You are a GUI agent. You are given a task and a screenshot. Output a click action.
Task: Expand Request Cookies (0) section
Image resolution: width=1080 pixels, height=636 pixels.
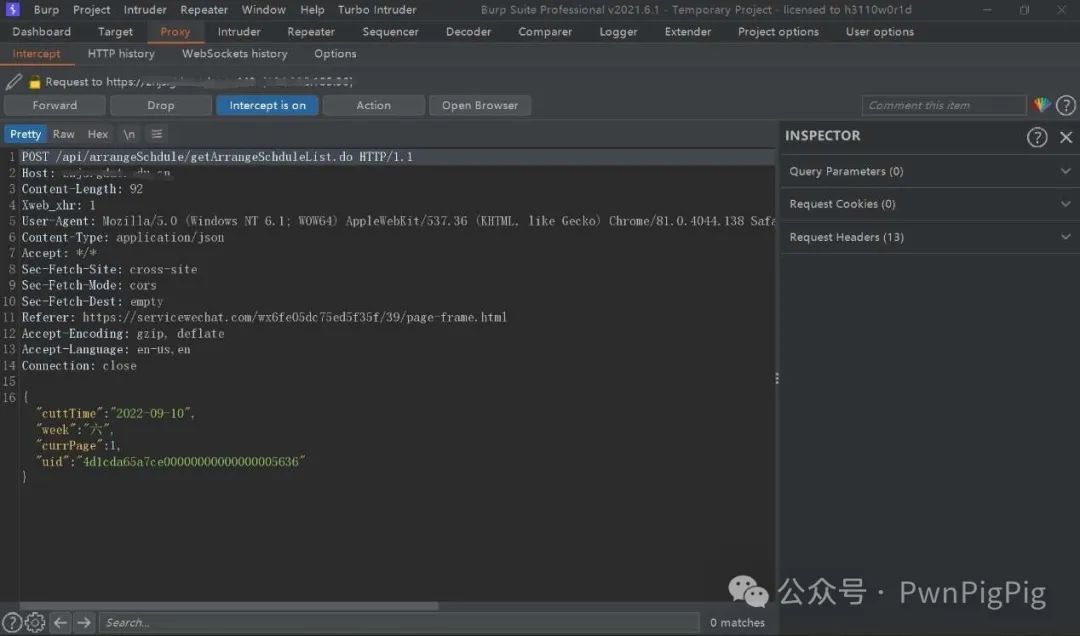point(930,204)
